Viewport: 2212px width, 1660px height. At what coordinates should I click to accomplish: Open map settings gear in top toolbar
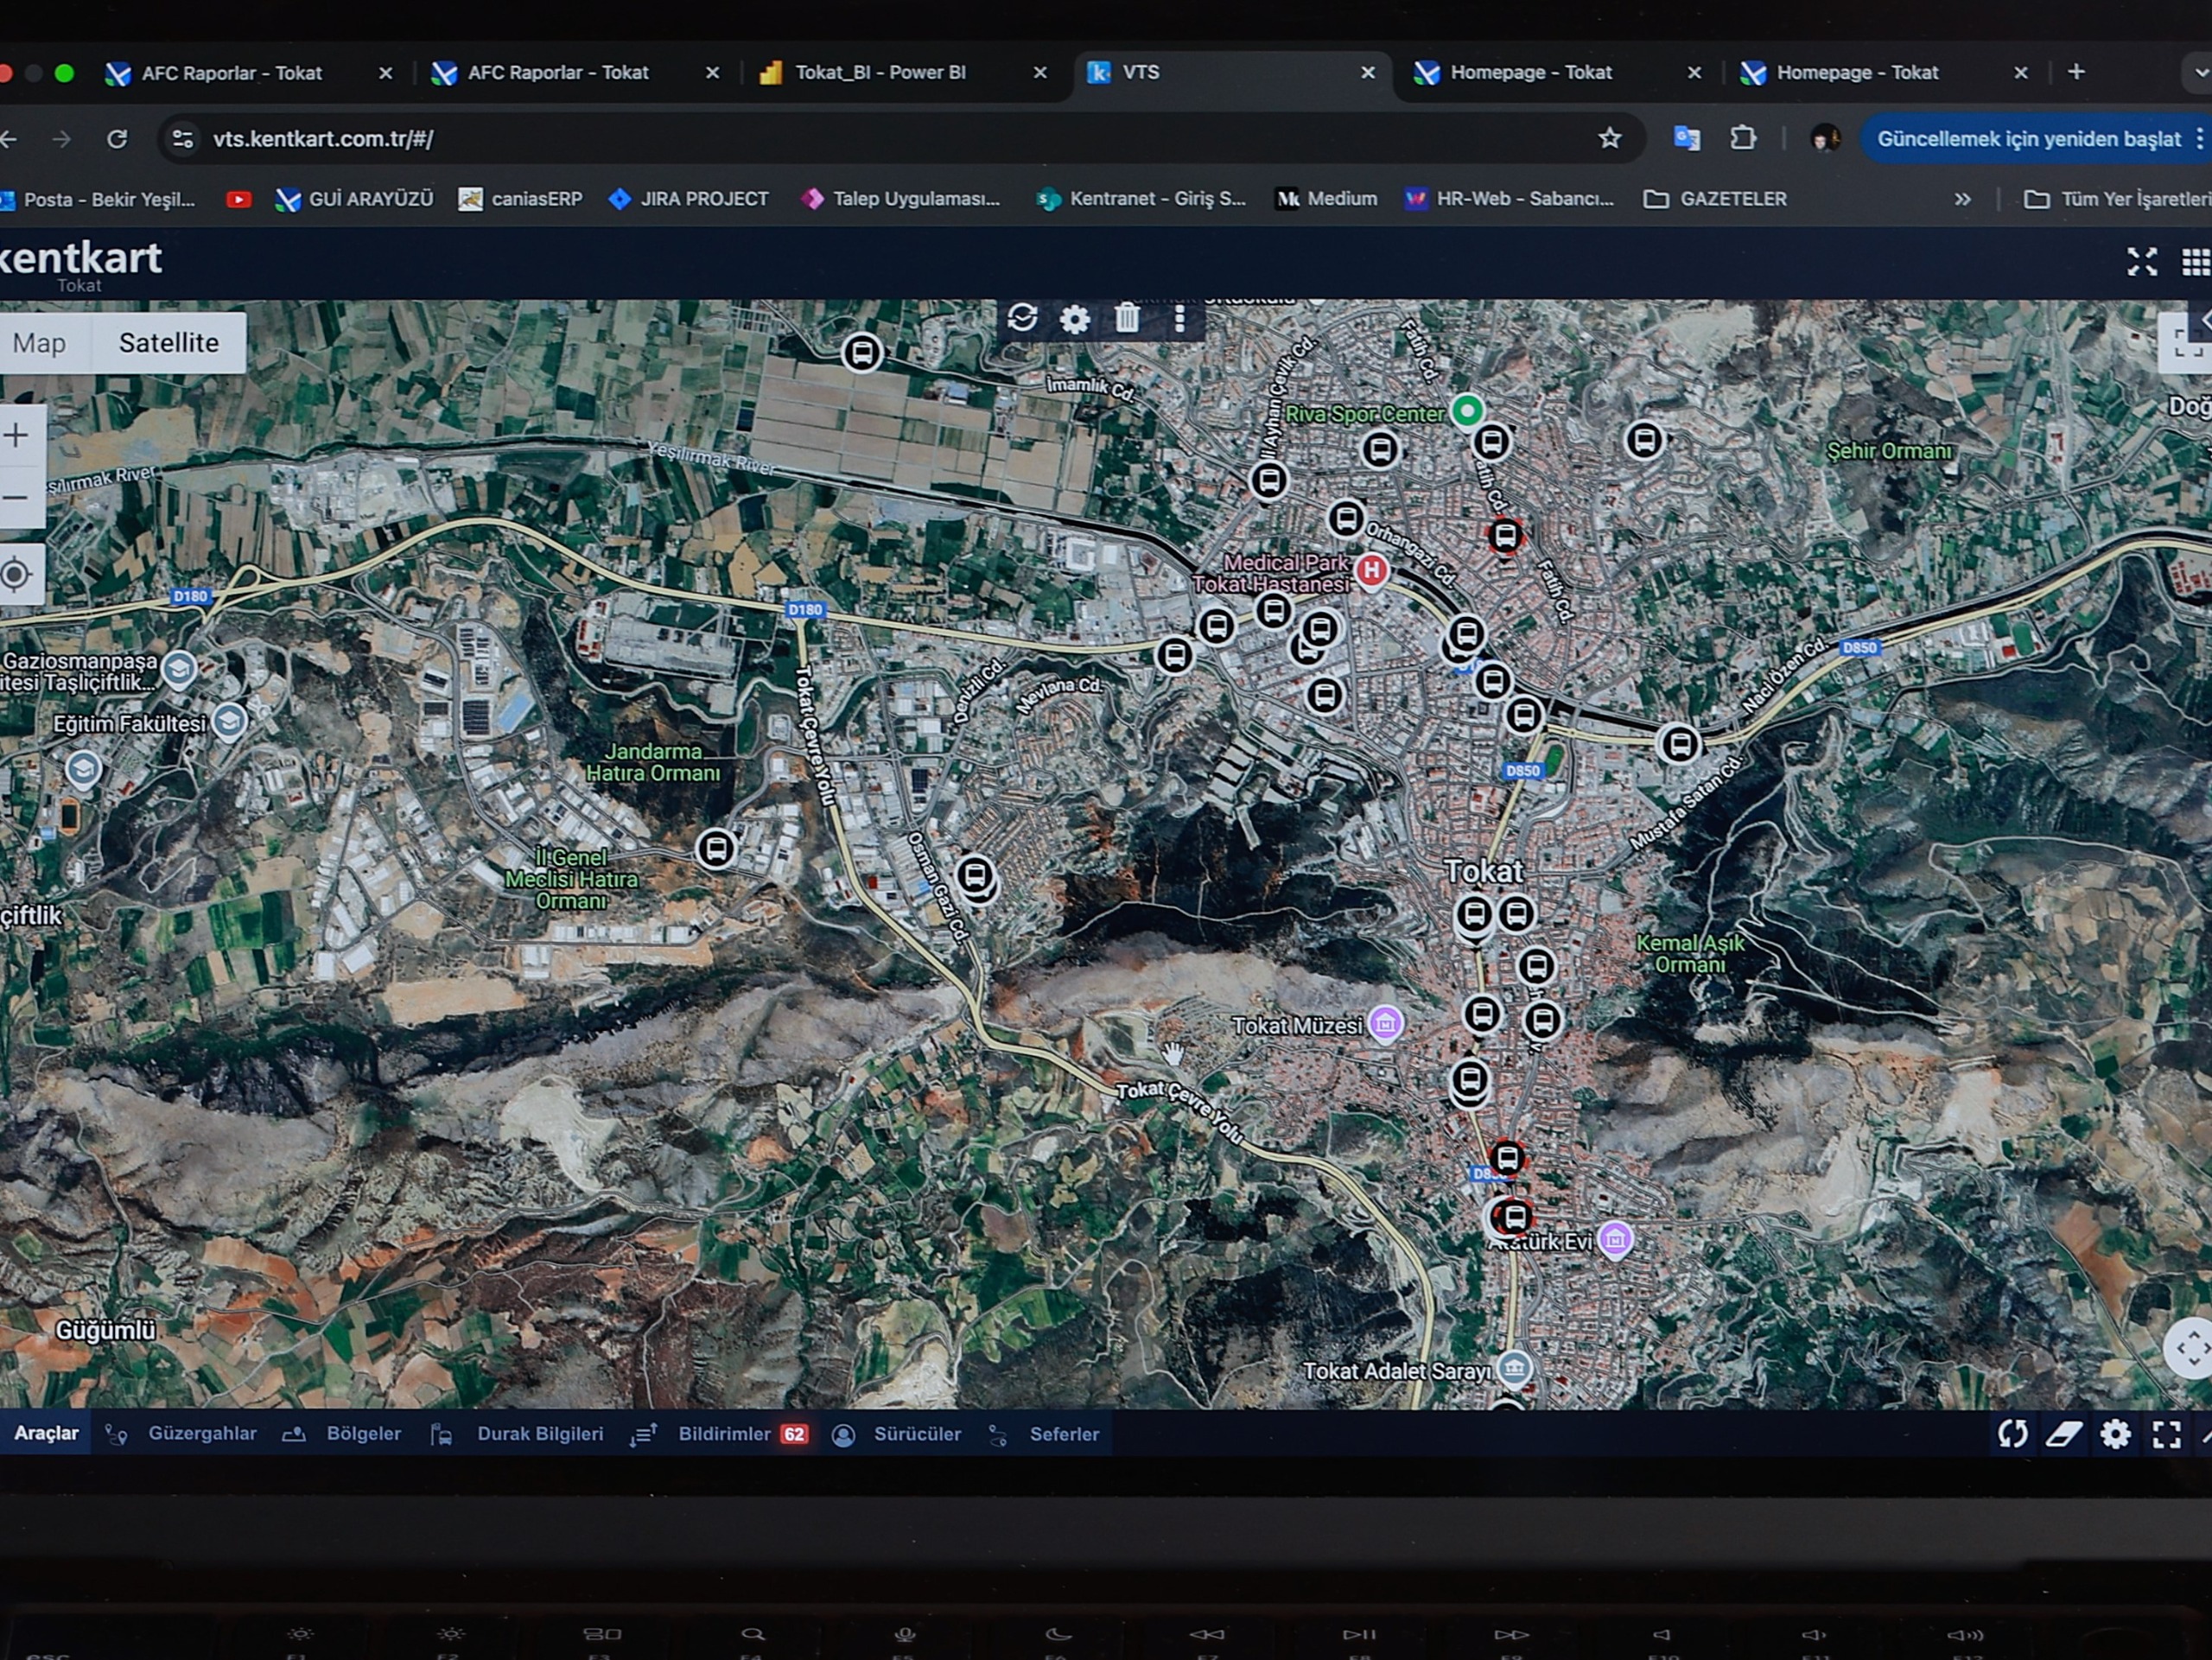tap(1075, 319)
